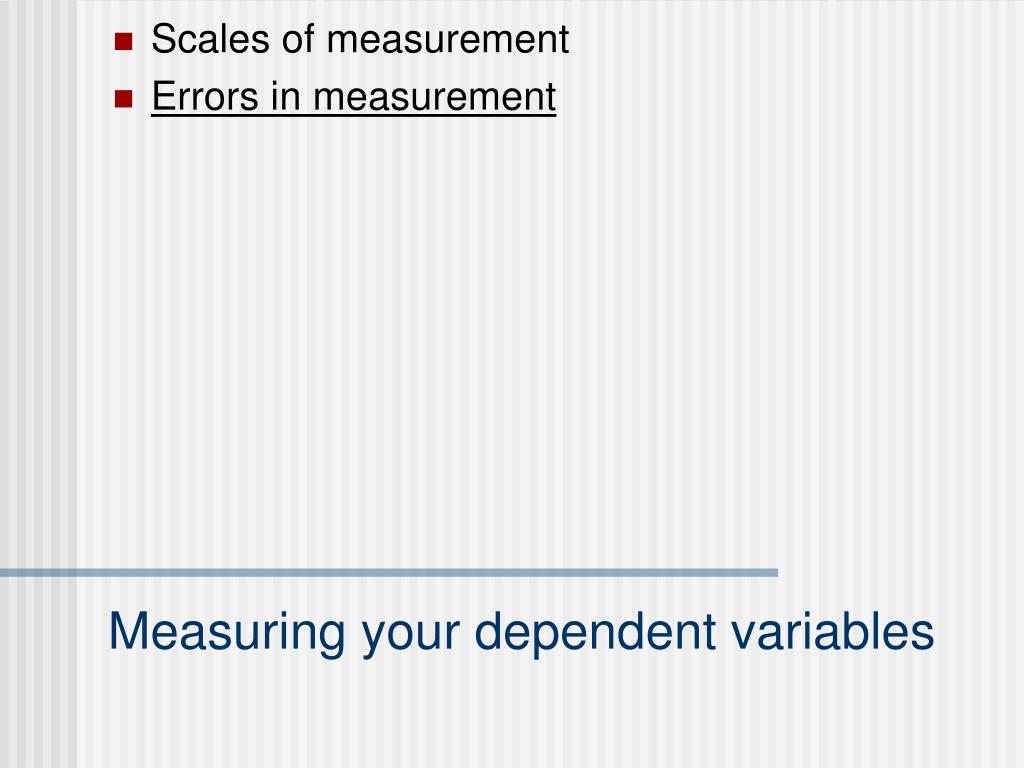Click the word Measuring in the title
This screenshot has width=1024, height=768.
227,632
